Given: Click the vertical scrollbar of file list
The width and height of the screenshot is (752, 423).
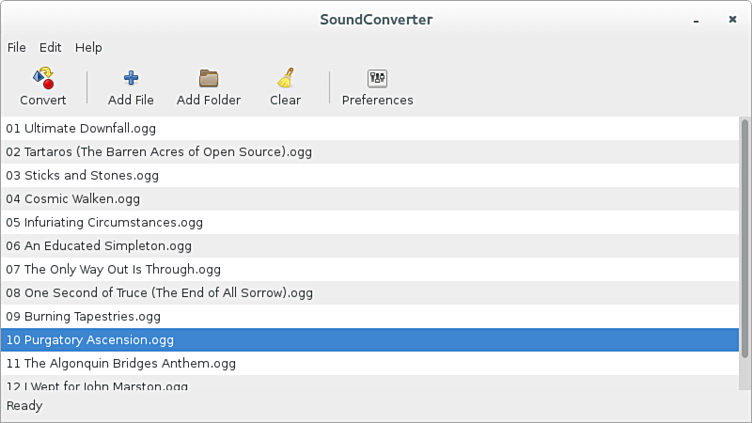Looking at the screenshot, I should 744,250.
